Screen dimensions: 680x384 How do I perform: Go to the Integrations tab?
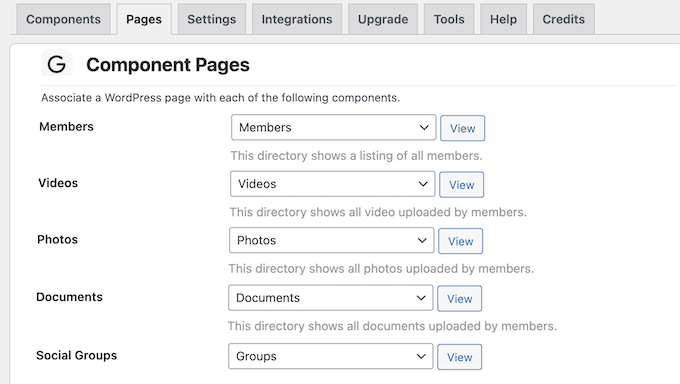point(297,19)
